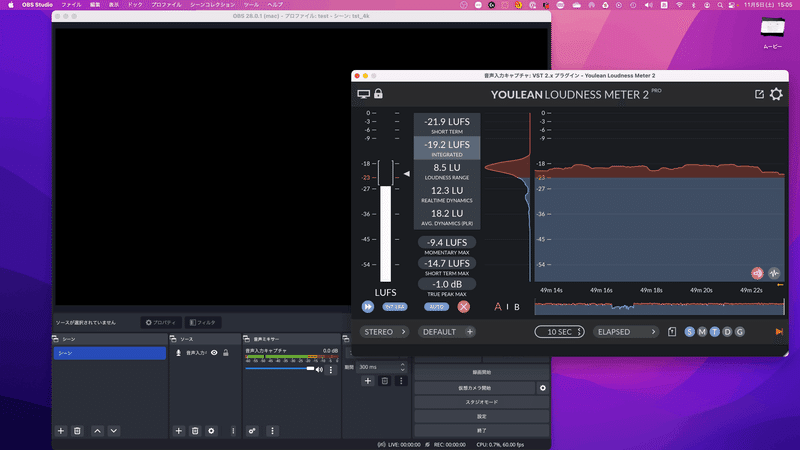Click the export file icon beside ELAPSED

tap(672, 332)
